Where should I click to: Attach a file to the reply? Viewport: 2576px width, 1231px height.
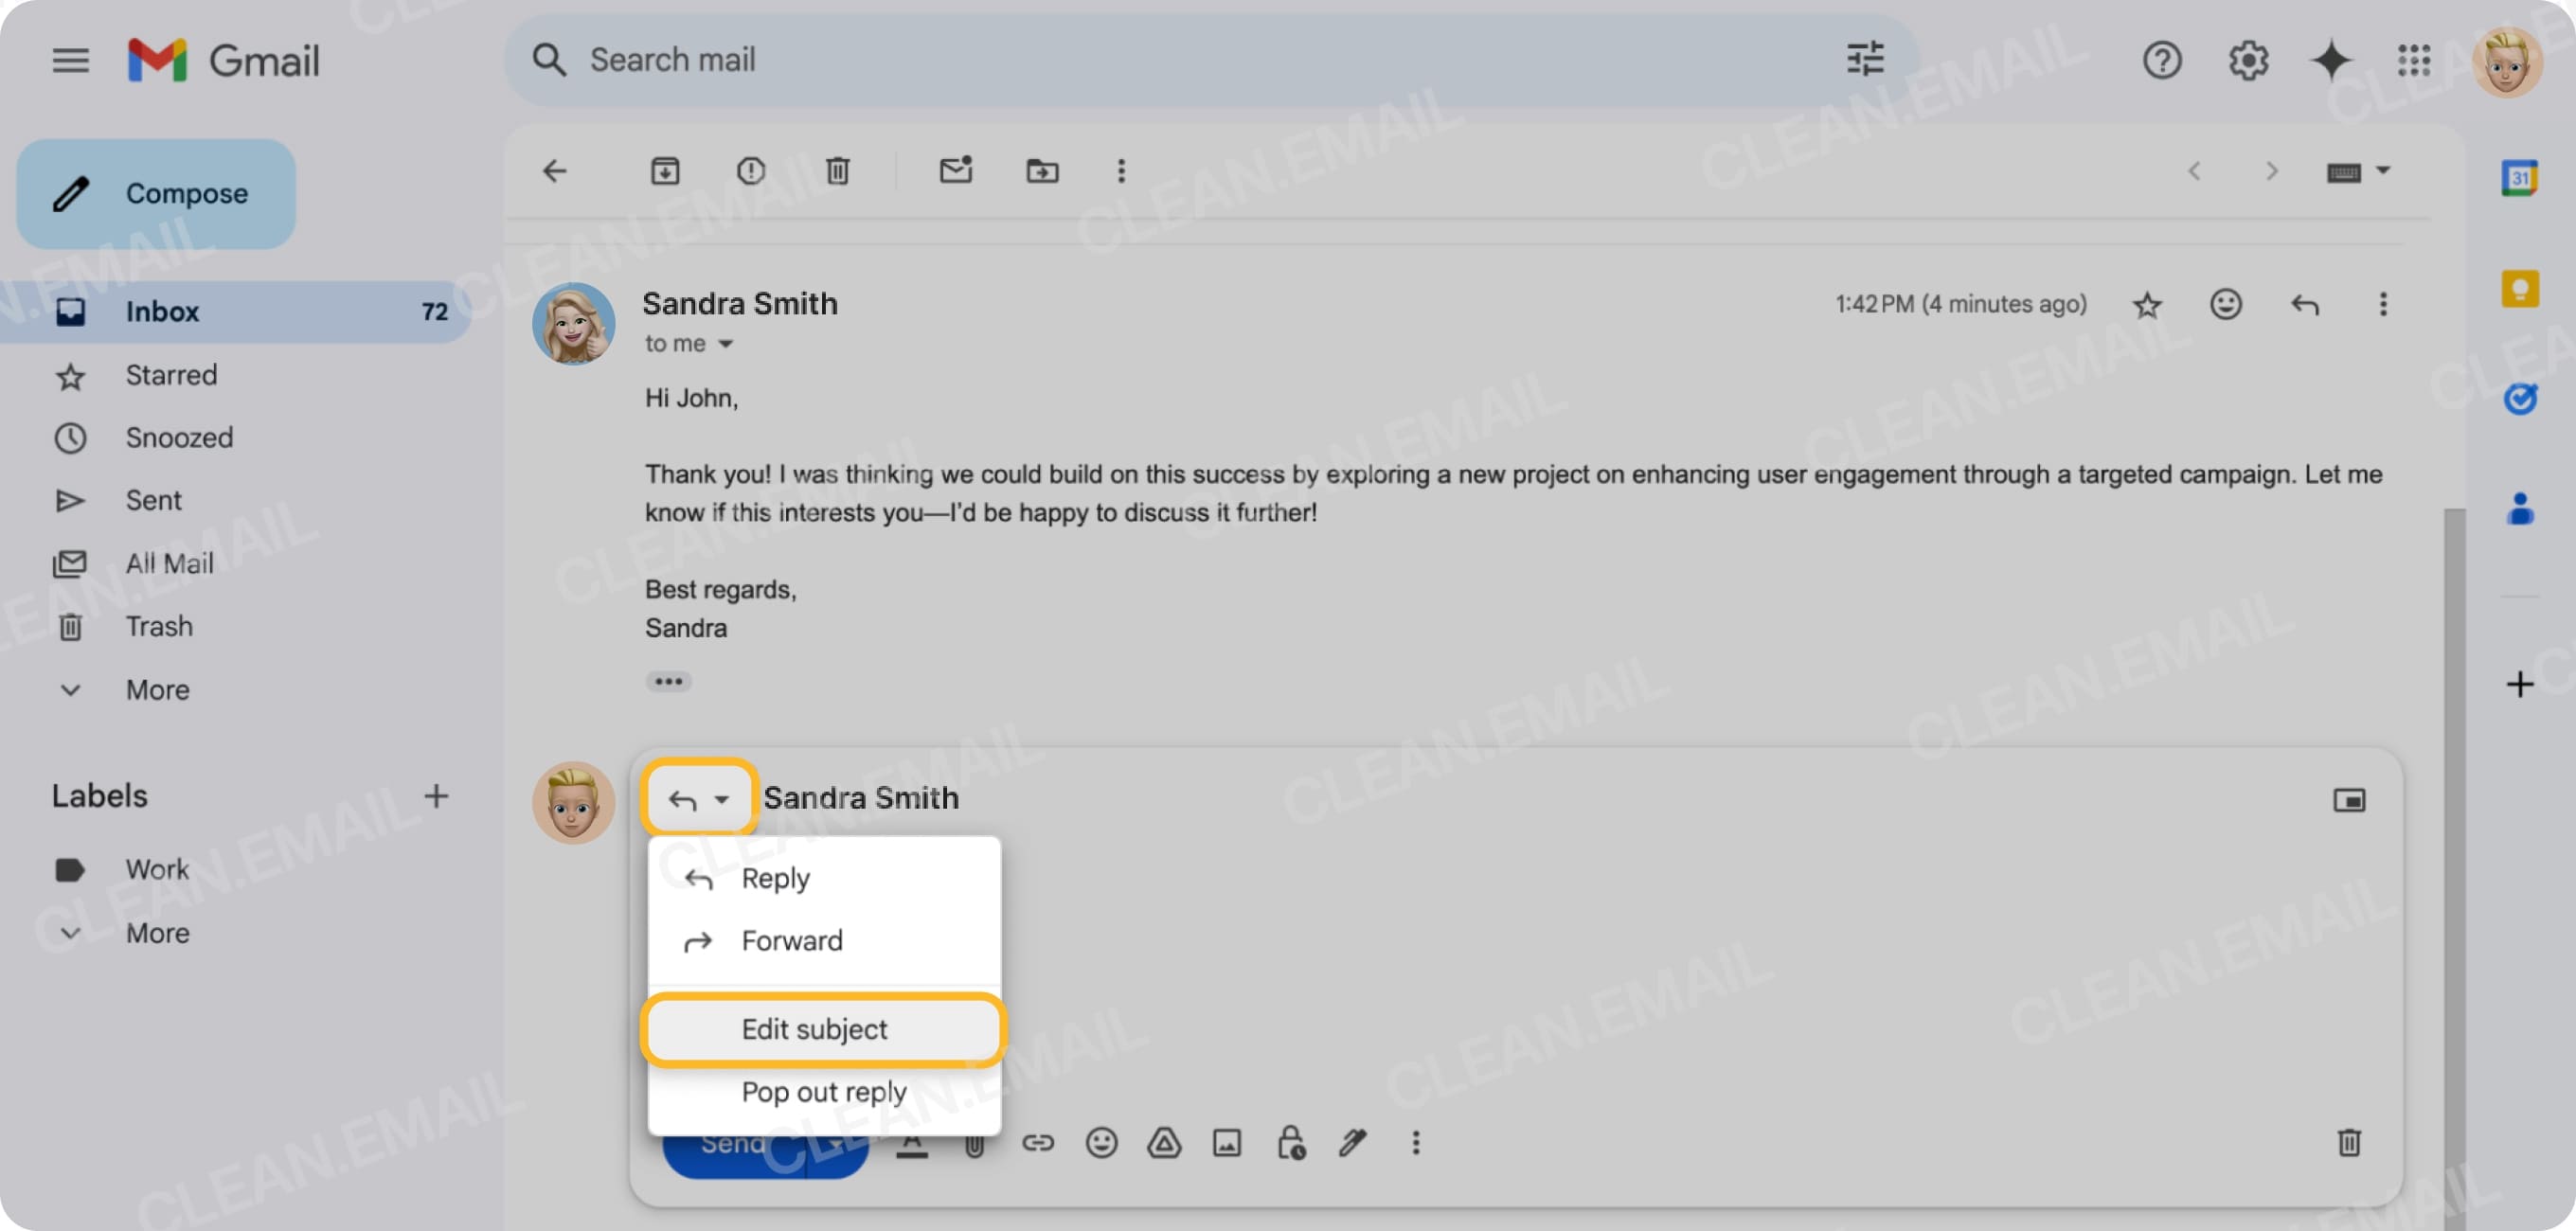click(975, 1143)
